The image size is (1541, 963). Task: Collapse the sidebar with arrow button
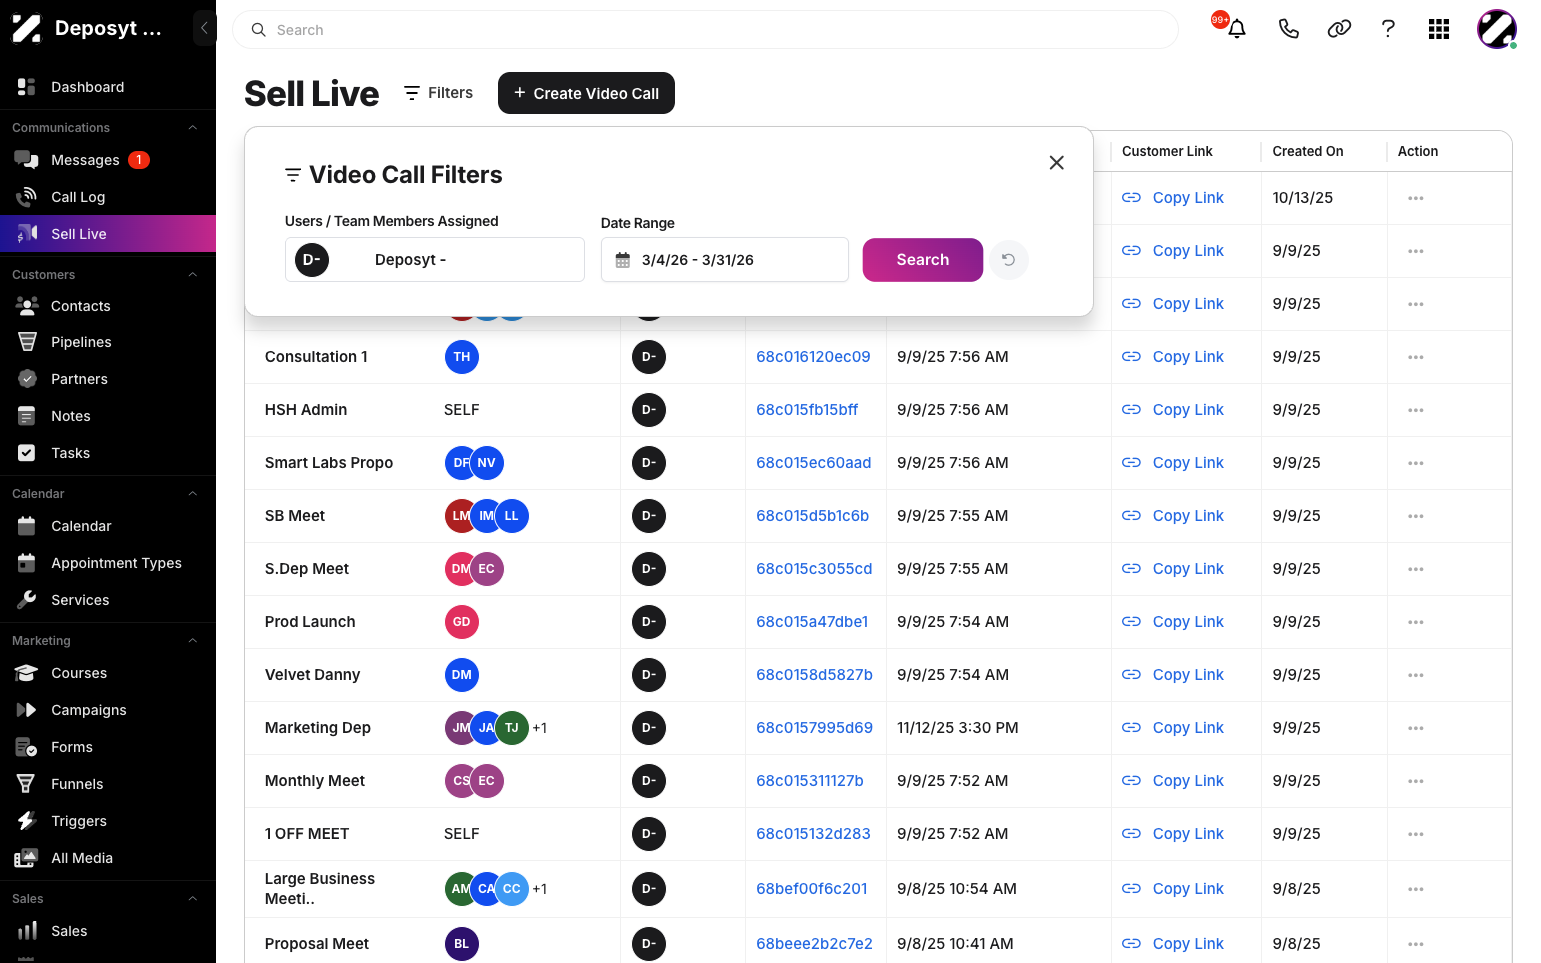(x=204, y=28)
